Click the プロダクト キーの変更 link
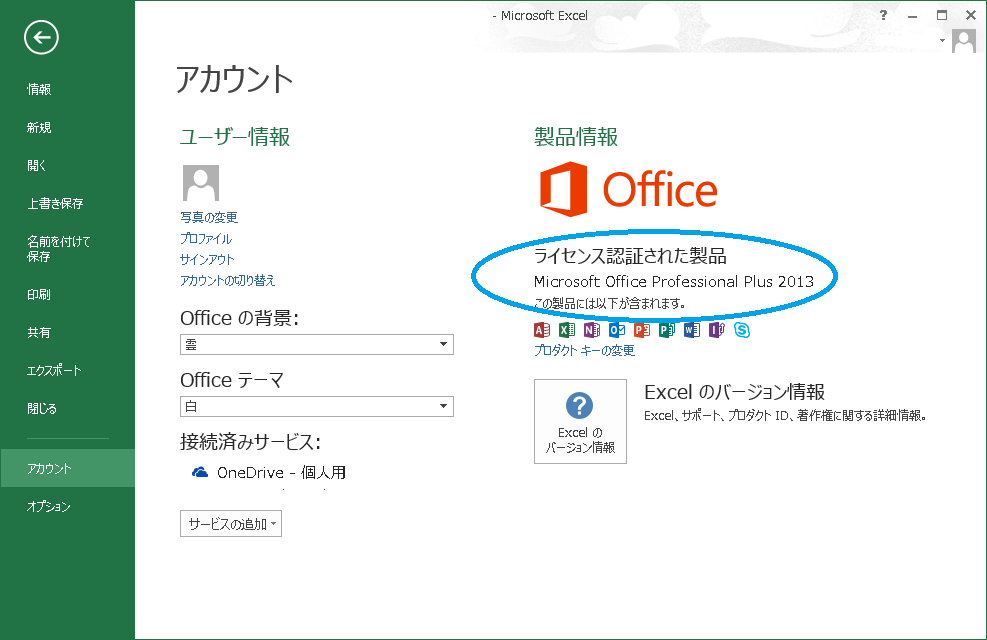Image resolution: width=987 pixels, height=640 pixels. [584, 351]
